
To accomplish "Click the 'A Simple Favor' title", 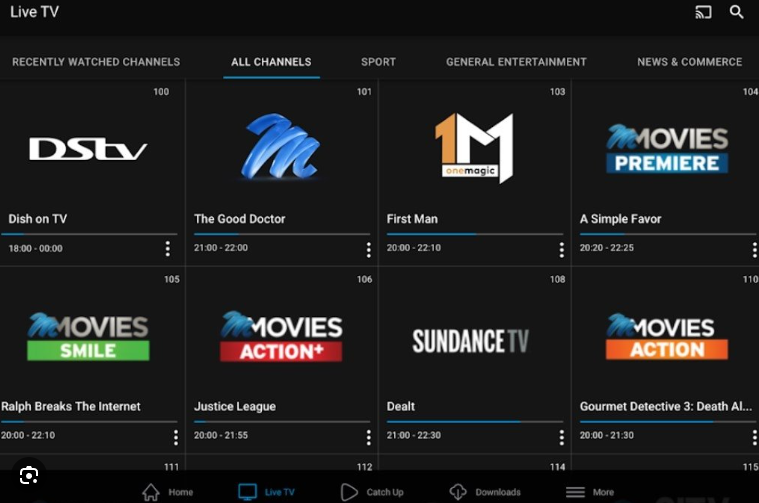I will point(621,219).
